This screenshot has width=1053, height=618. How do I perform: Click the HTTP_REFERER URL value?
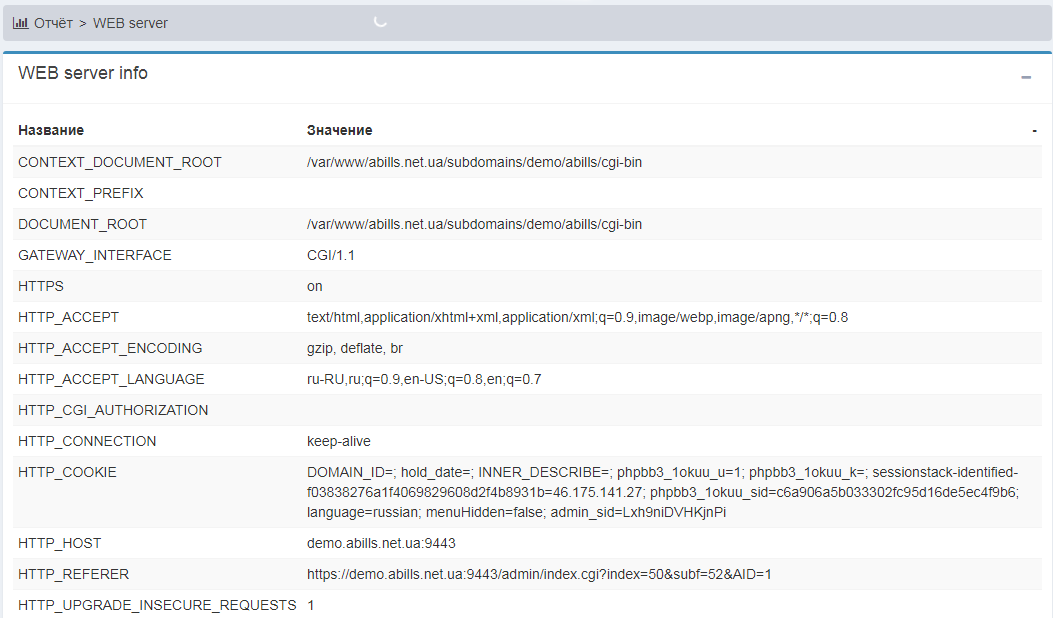[539, 574]
